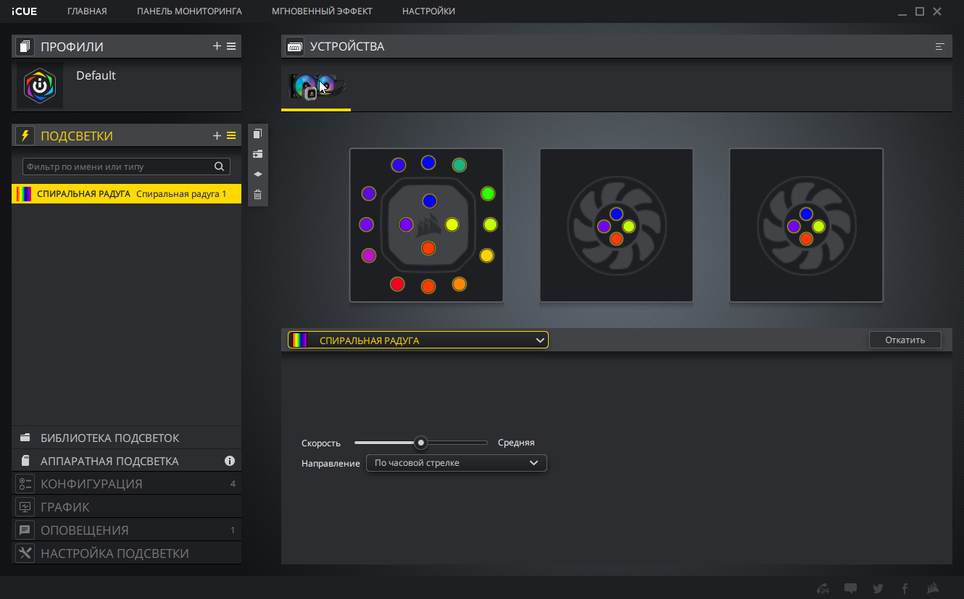The height and width of the screenshot is (599, 964).
Task: Click the Corsair logo in the pump head center
Action: point(429,226)
